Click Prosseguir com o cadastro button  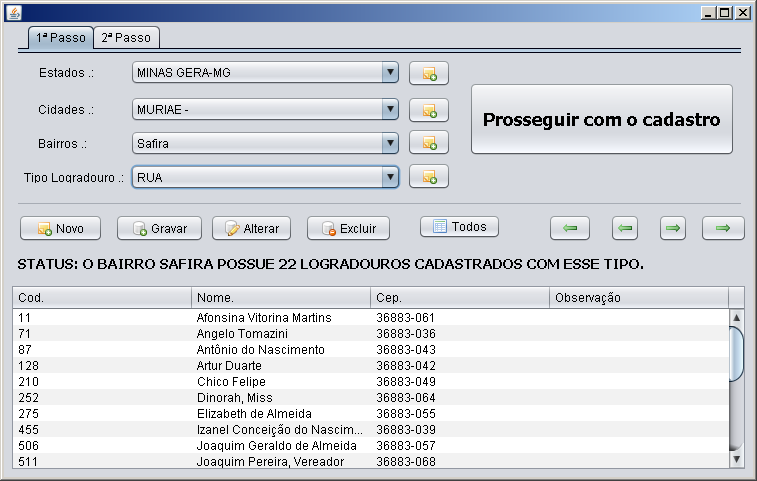(x=602, y=119)
